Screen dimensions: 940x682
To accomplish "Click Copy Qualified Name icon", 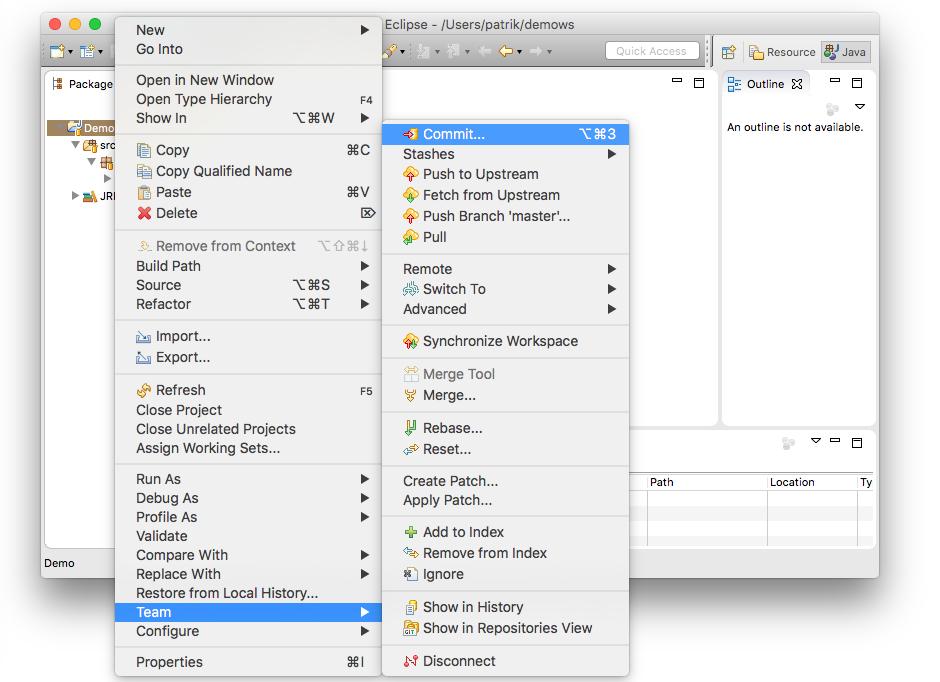I will [144, 171].
